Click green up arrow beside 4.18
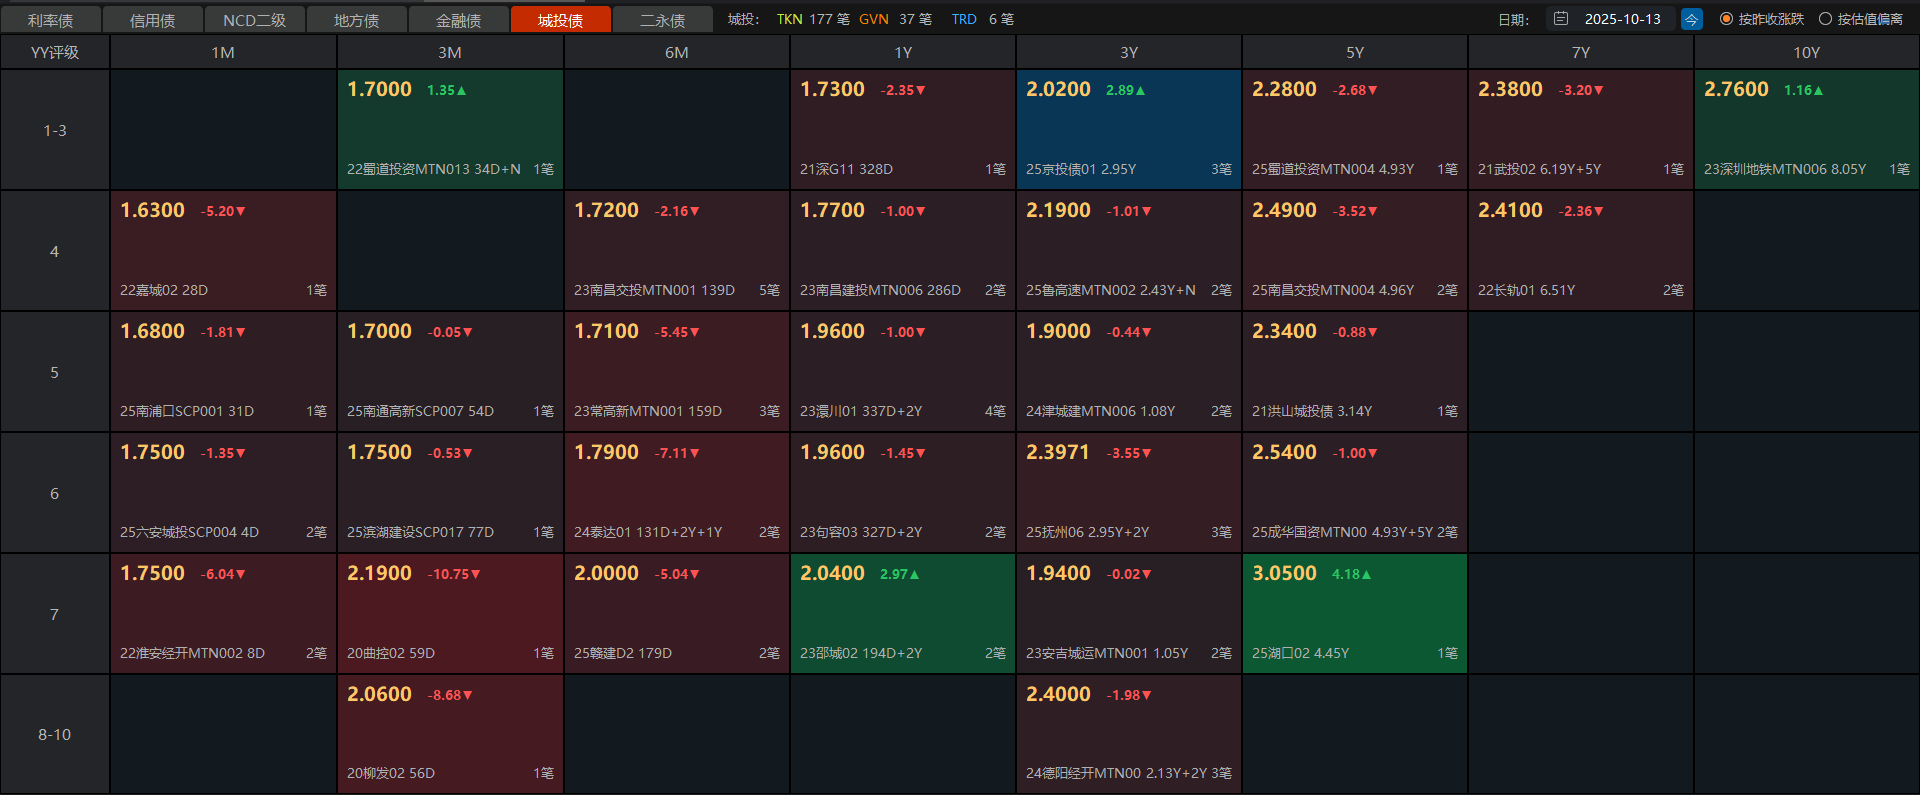 tap(1366, 575)
